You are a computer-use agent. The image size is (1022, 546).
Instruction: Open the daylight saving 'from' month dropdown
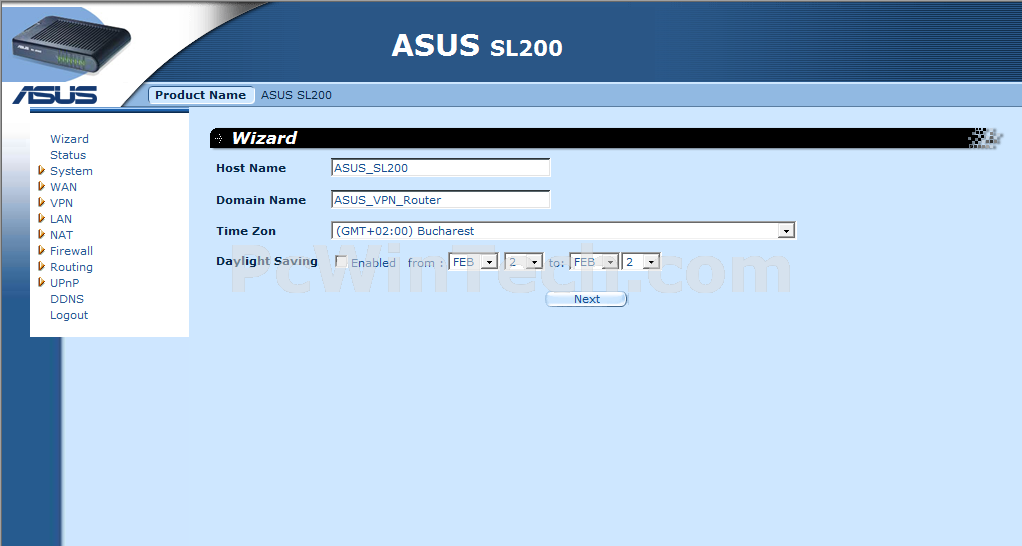(x=473, y=261)
